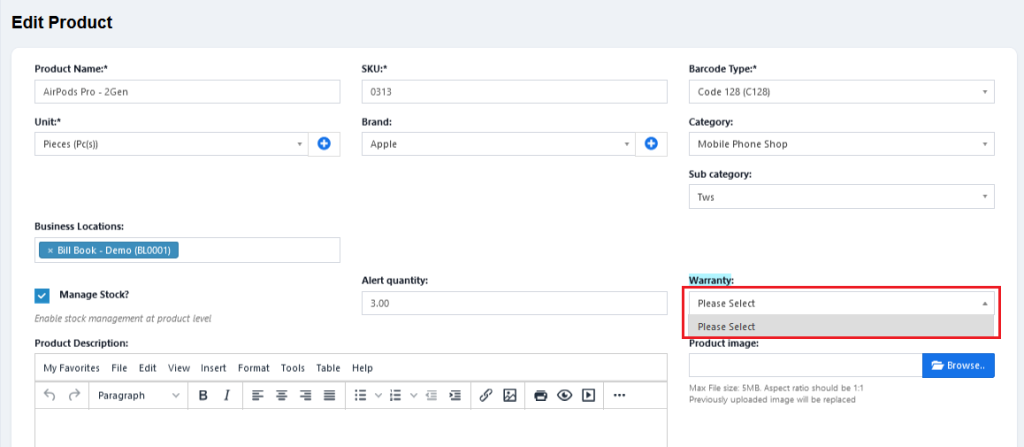Add a new unit with plus icon
Image resolution: width=1024 pixels, height=447 pixels.
[324, 144]
